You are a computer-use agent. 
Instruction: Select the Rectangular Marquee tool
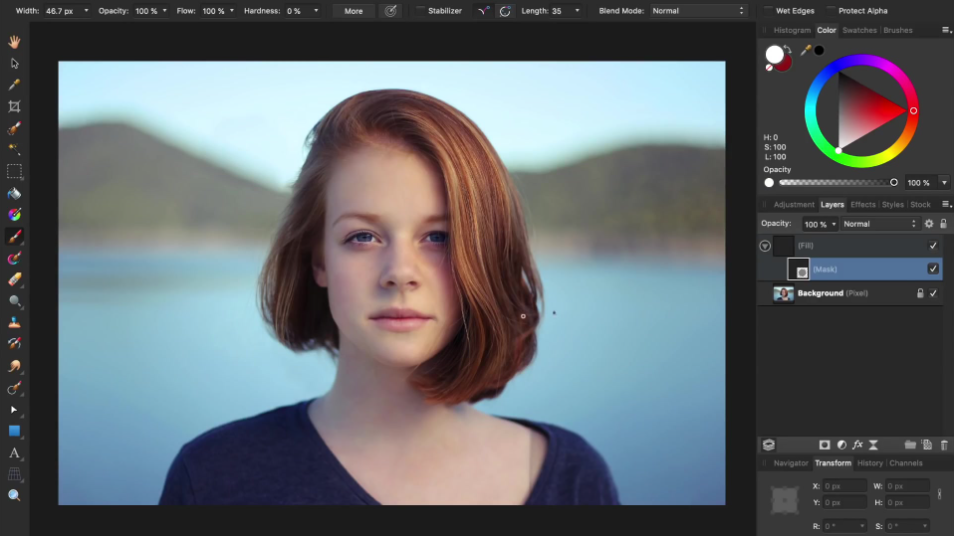tap(14, 171)
